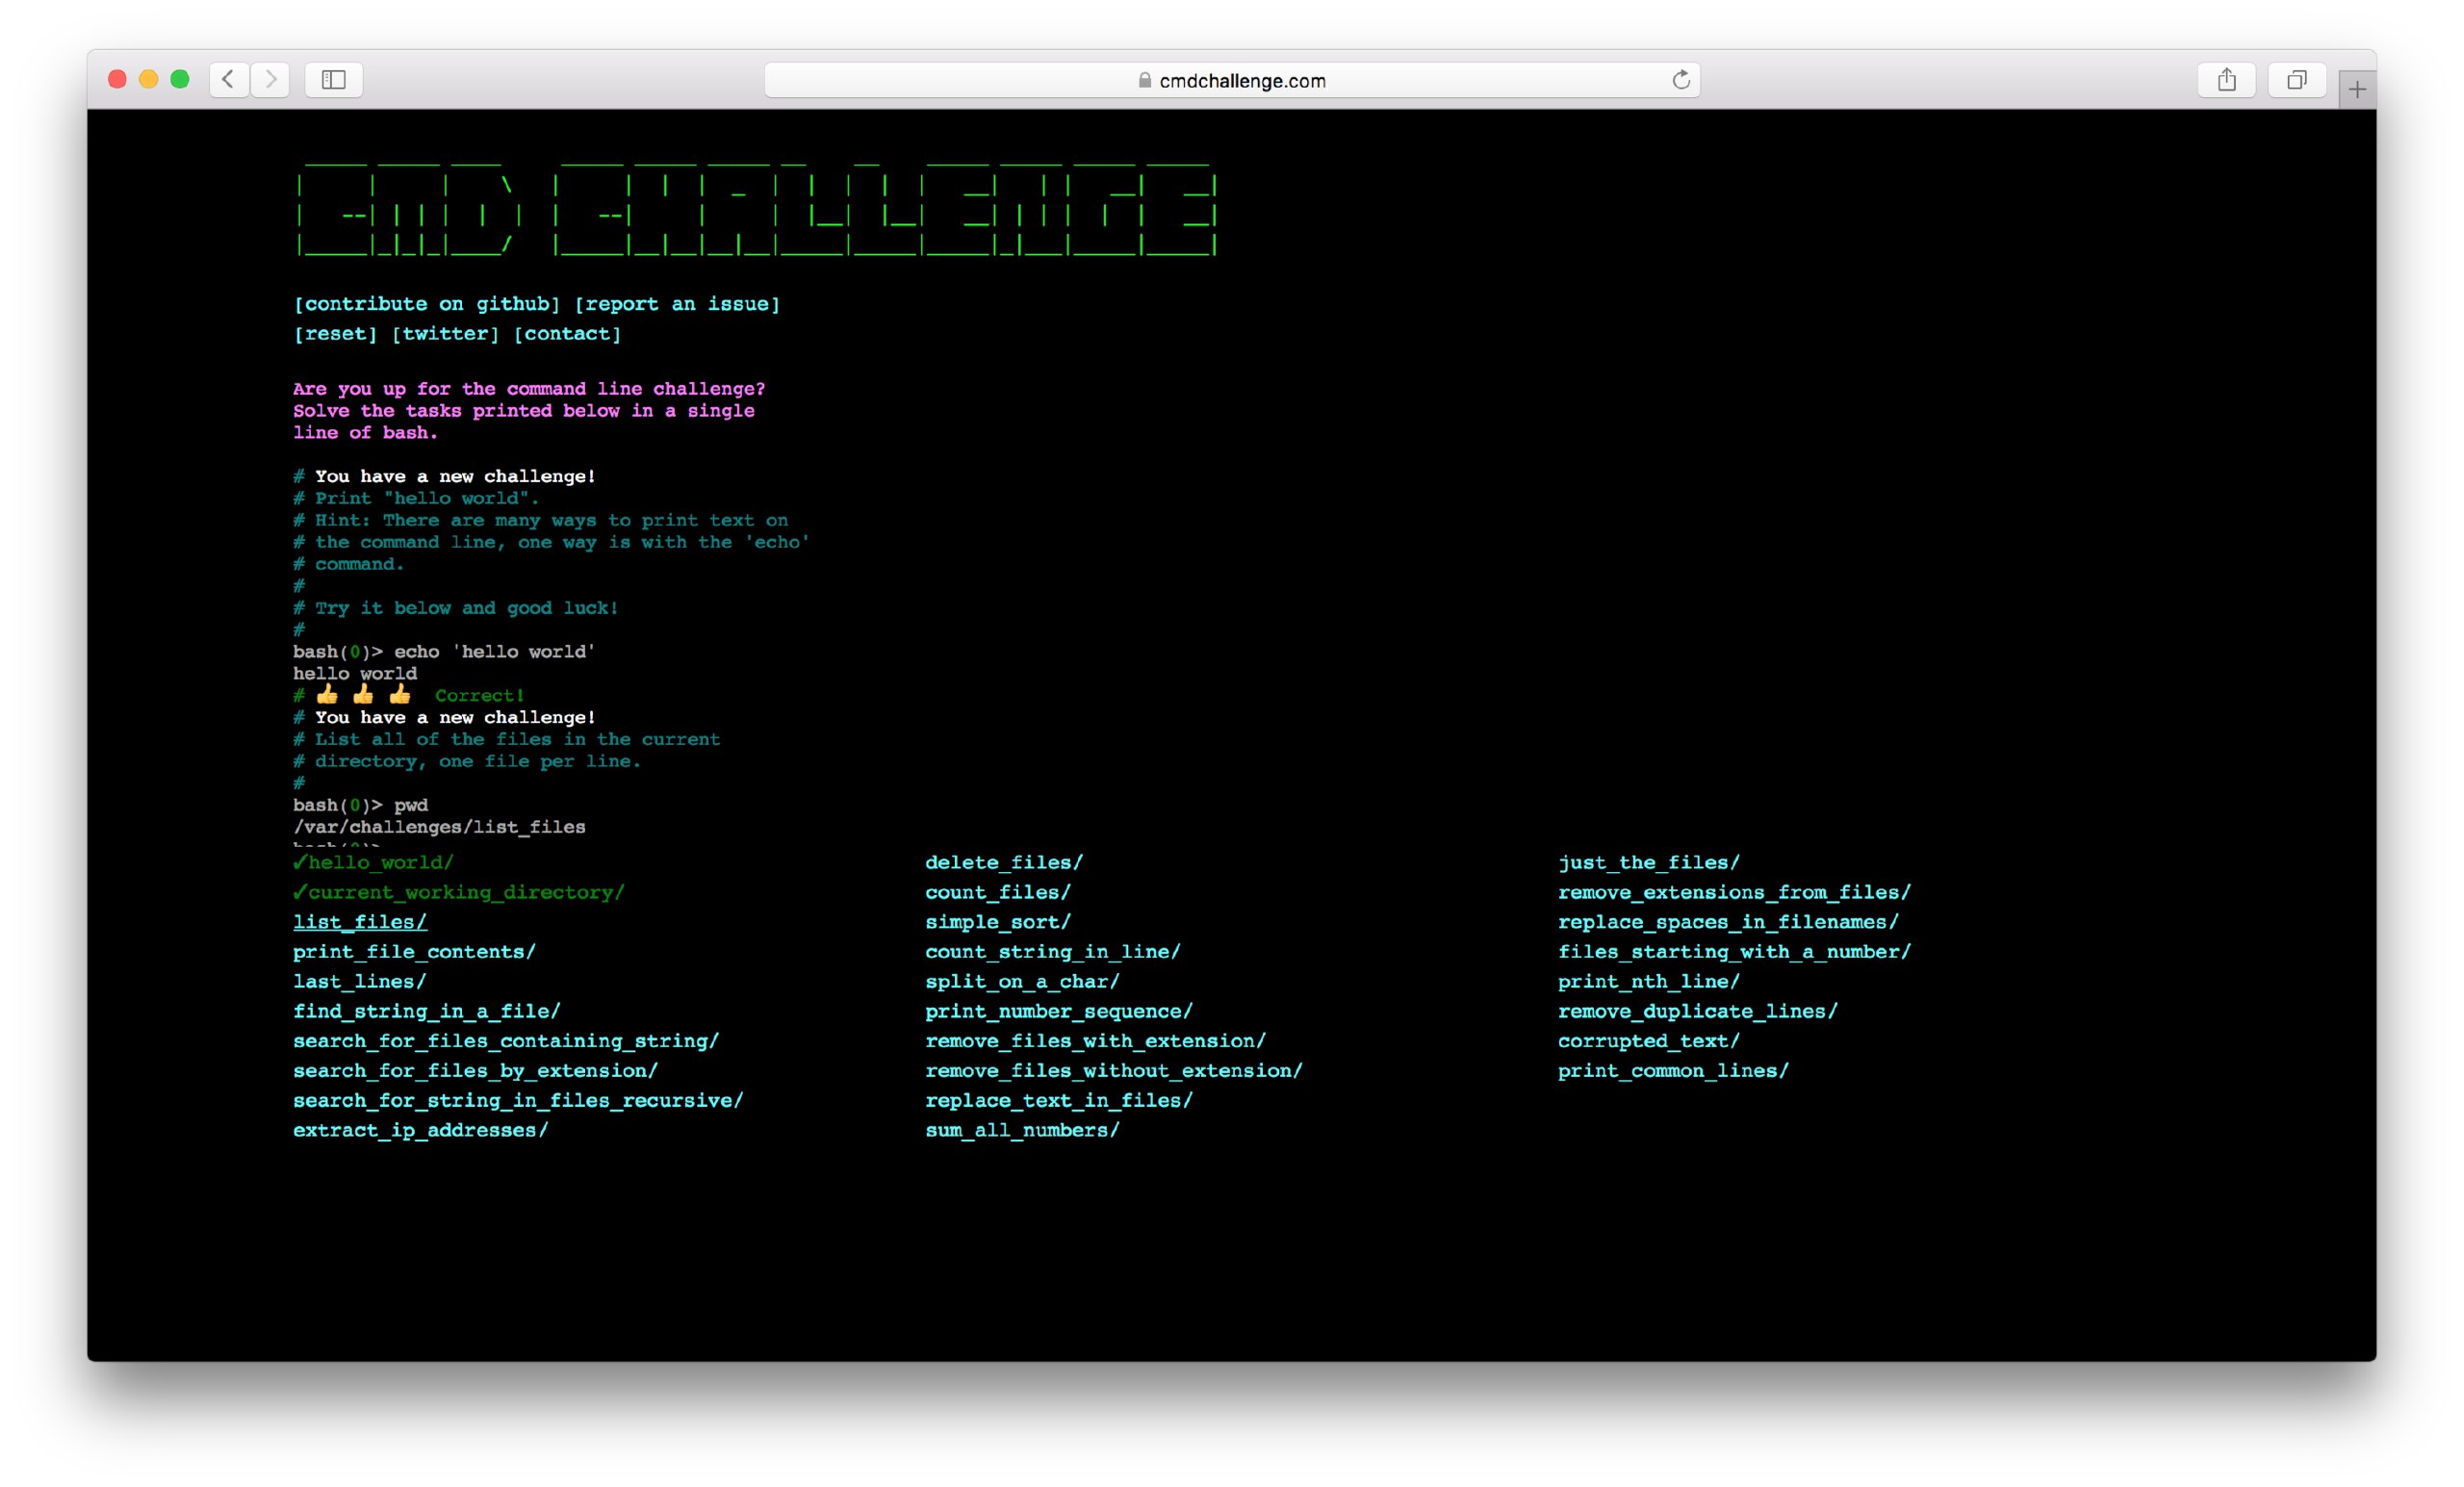Open corrupted_text/ challenge
Viewport: 2464px width, 1487px height.
pyautogui.click(x=1649, y=1041)
